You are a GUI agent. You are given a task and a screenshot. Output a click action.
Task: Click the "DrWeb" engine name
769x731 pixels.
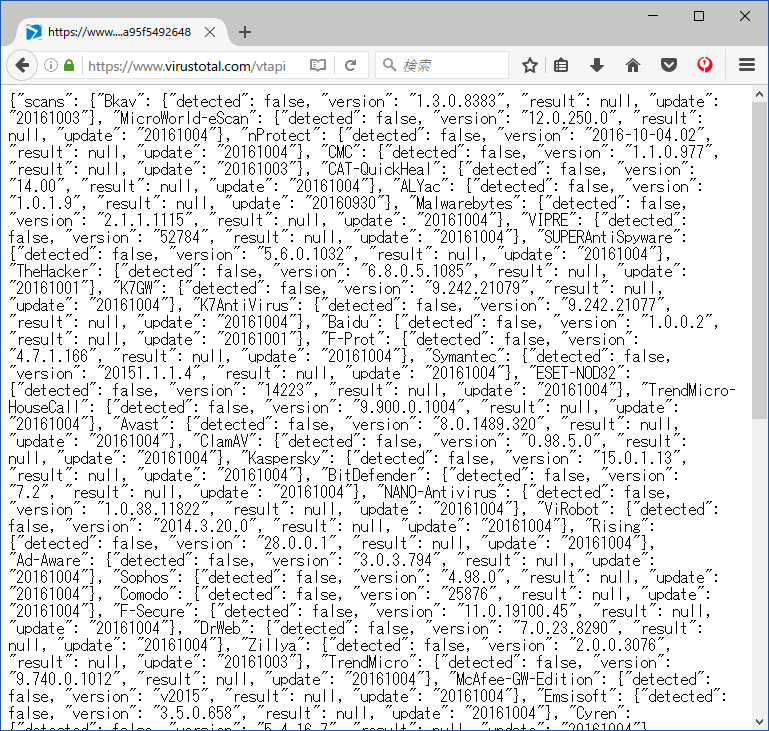tap(225, 629)
